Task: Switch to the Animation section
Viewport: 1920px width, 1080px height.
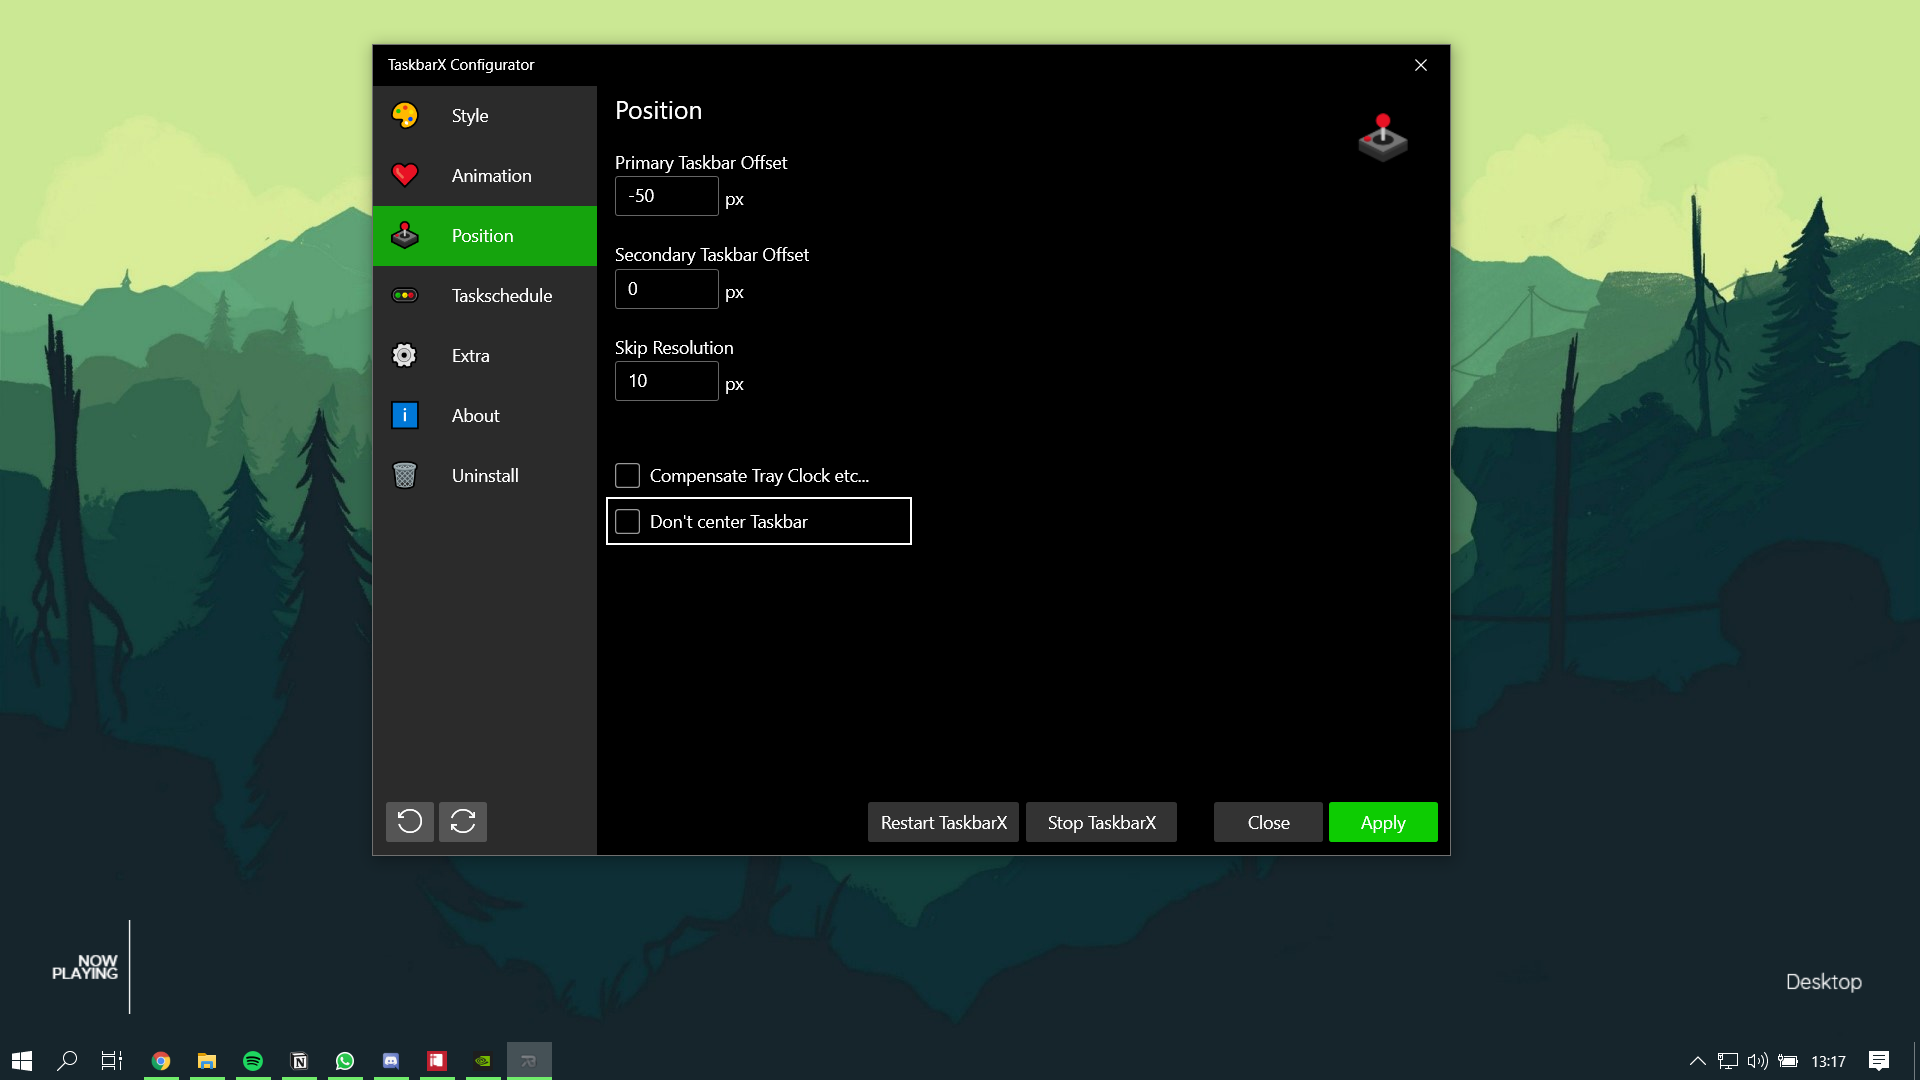Action: click(490, 175)
